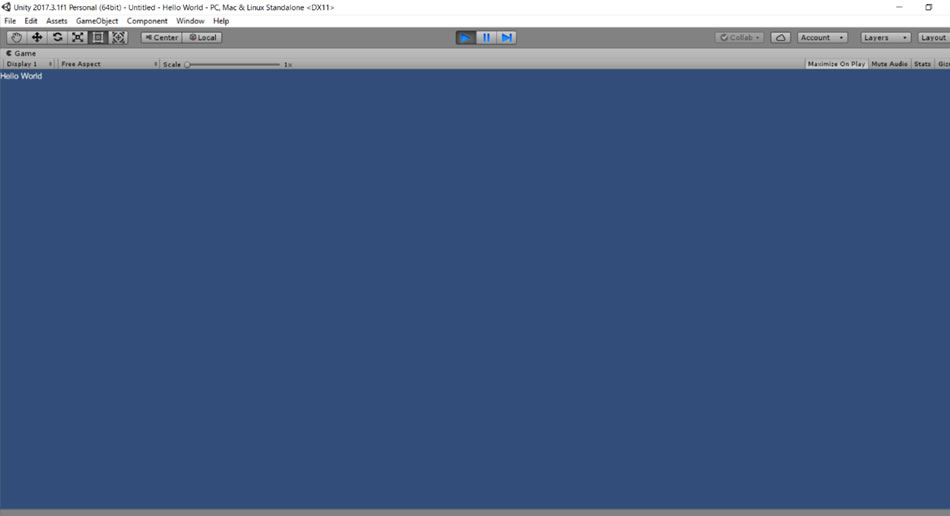
Task: Click the Scale slider handle
Action: (187, 64)
